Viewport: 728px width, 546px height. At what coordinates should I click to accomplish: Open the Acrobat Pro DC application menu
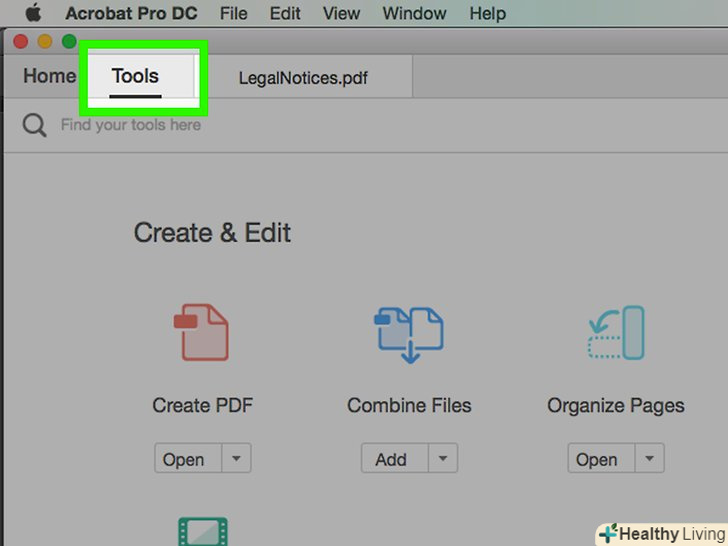tap(131, 13)
